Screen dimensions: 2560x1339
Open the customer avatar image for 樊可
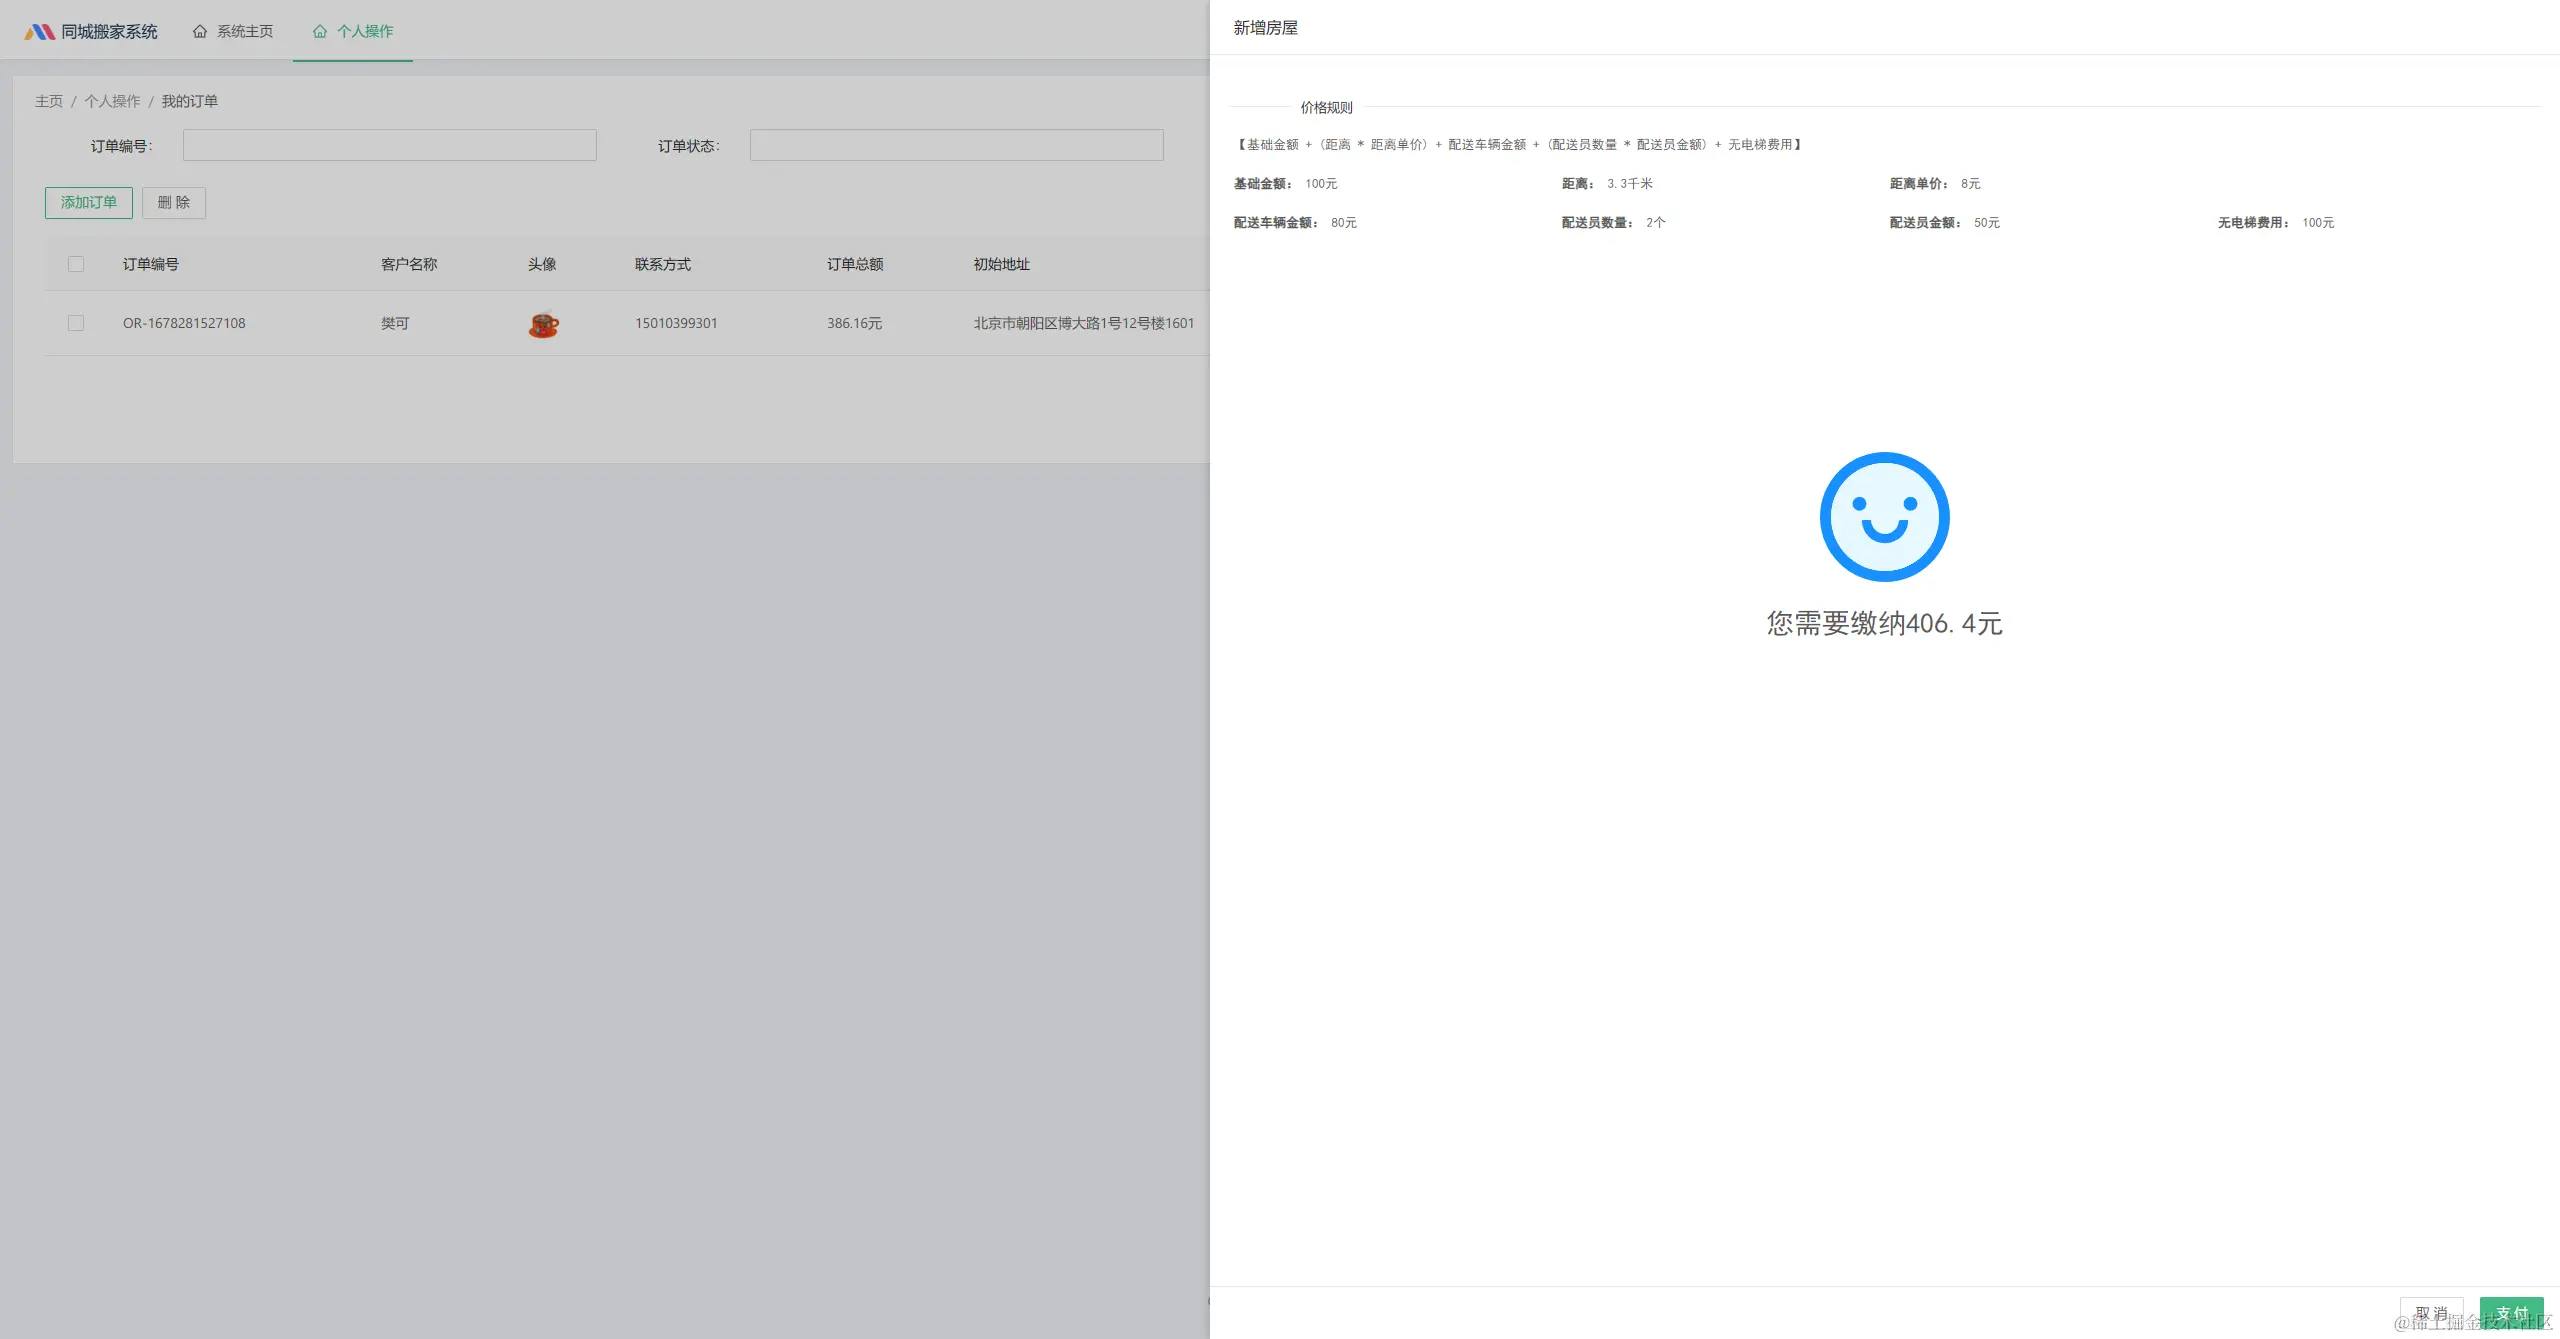543,324
